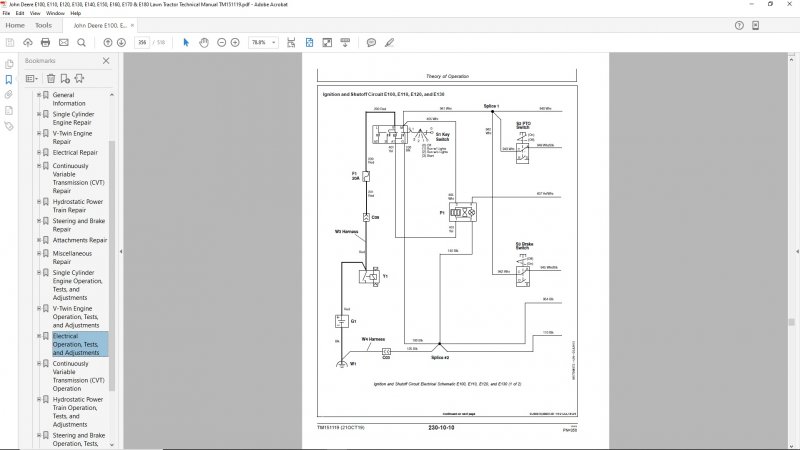
Task: Switch to the Home tab
Action: (x=15, y=26)
